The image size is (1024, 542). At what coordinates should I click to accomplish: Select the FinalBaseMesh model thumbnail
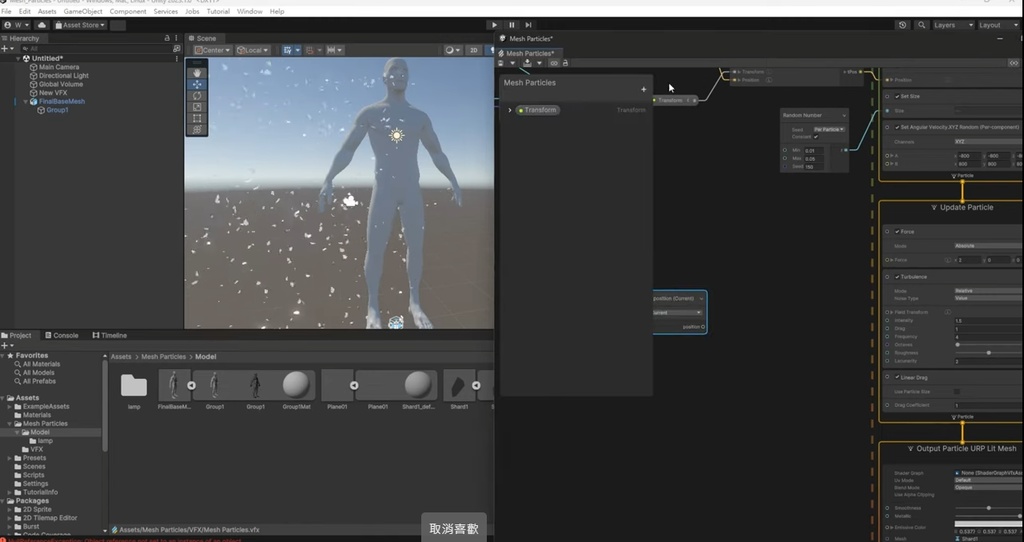tap(175, 387)
